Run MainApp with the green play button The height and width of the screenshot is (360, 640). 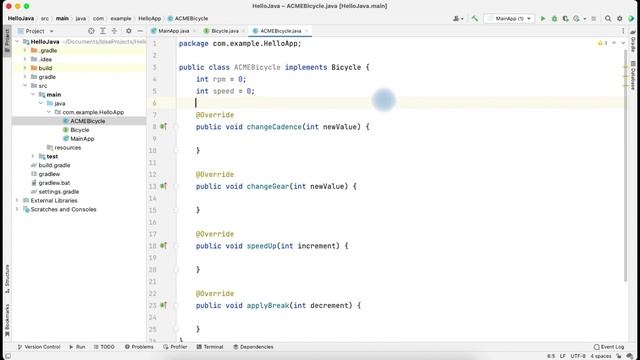tap(543, 18)
